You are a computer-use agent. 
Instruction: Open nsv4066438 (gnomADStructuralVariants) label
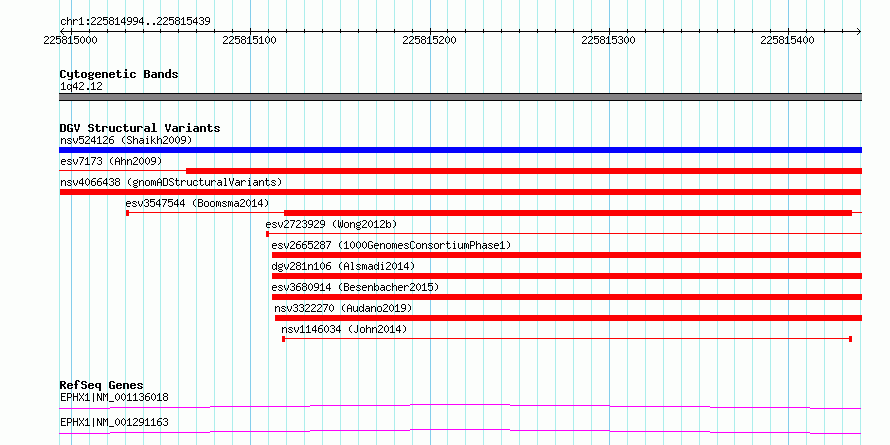tap(171, 182)
